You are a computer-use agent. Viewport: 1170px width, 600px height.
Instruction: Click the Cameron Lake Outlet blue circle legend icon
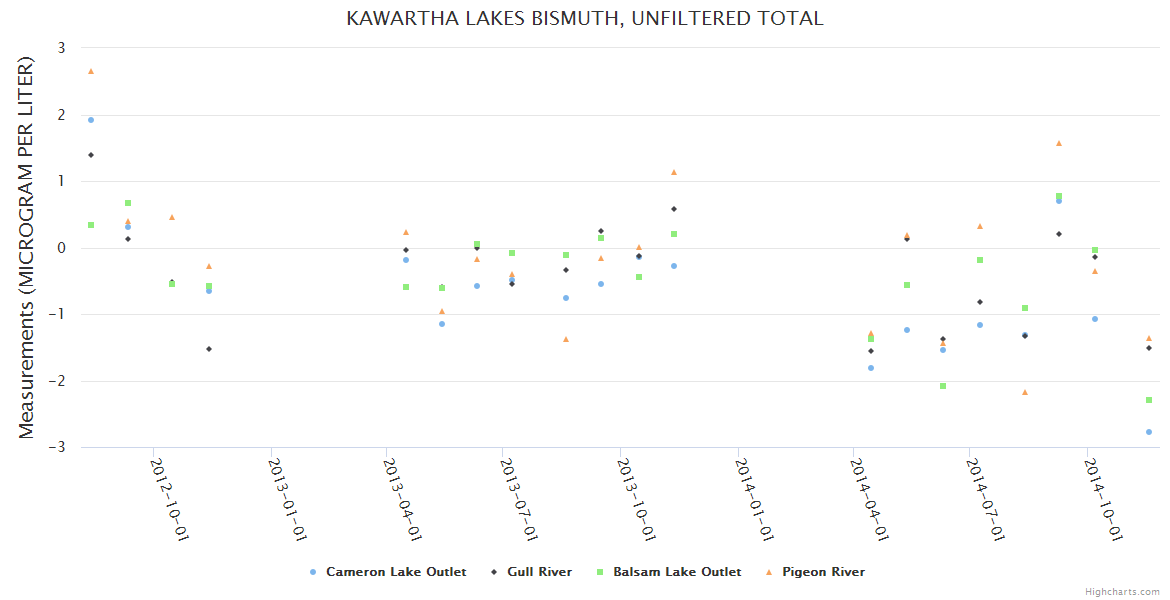pyautogui.click(x=314, y=572)
